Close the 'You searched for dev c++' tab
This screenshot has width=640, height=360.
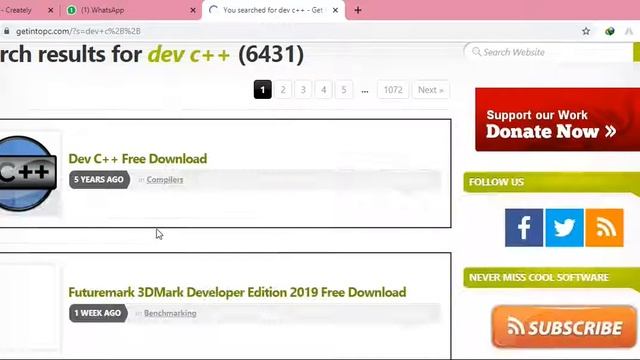click(x=335, y=10)
